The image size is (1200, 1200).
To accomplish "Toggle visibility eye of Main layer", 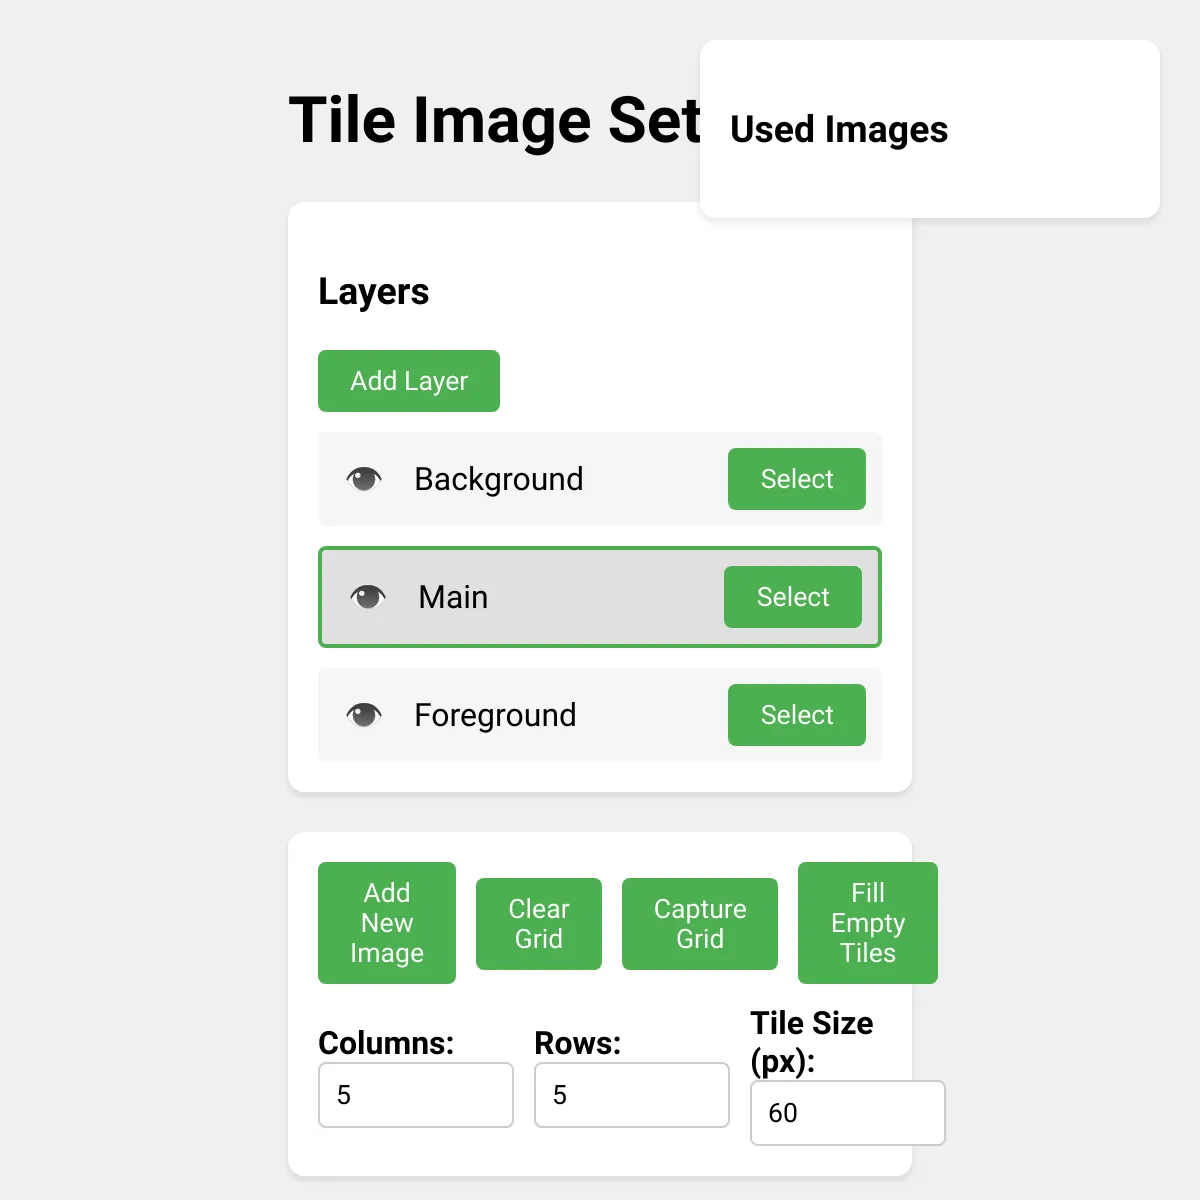I will 368,597.
